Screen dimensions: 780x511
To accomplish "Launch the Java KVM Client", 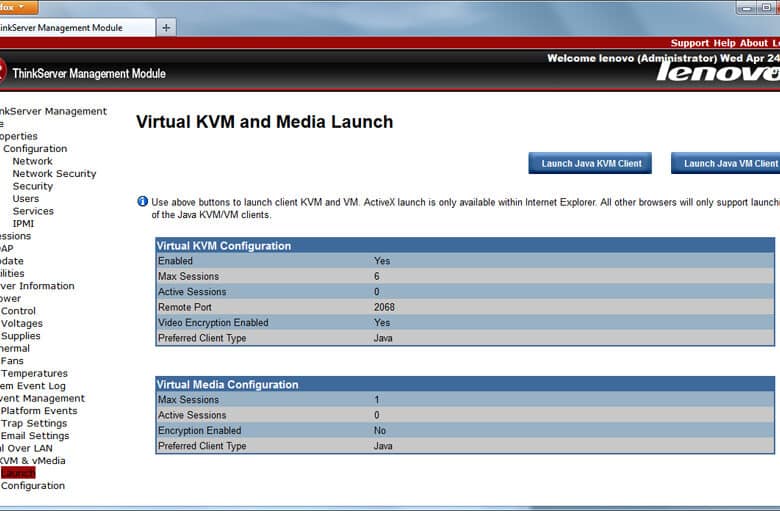I will point(590,163).
